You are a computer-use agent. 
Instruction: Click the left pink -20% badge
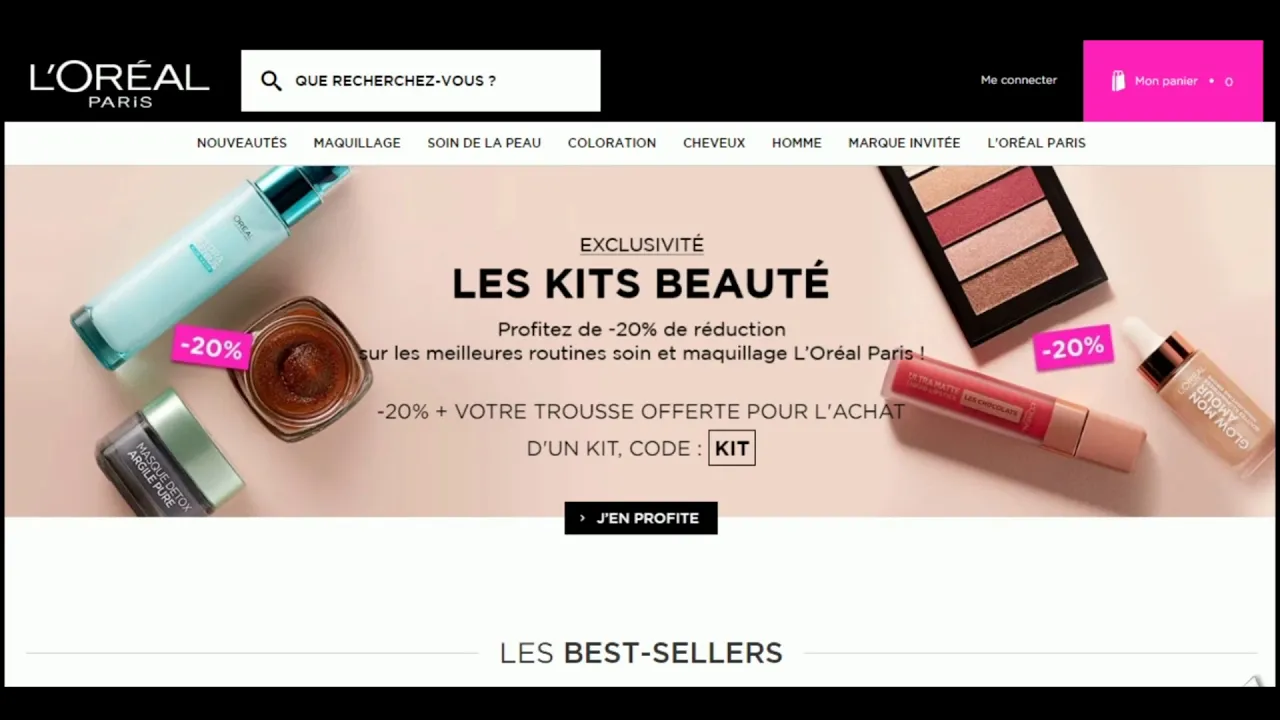pyautogui.click(x=212, y=347)
